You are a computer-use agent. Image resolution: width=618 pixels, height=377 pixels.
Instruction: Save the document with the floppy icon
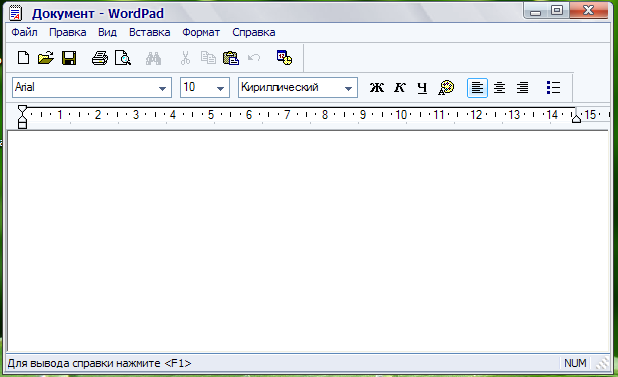pyautogui.click(x=69, y=58)
